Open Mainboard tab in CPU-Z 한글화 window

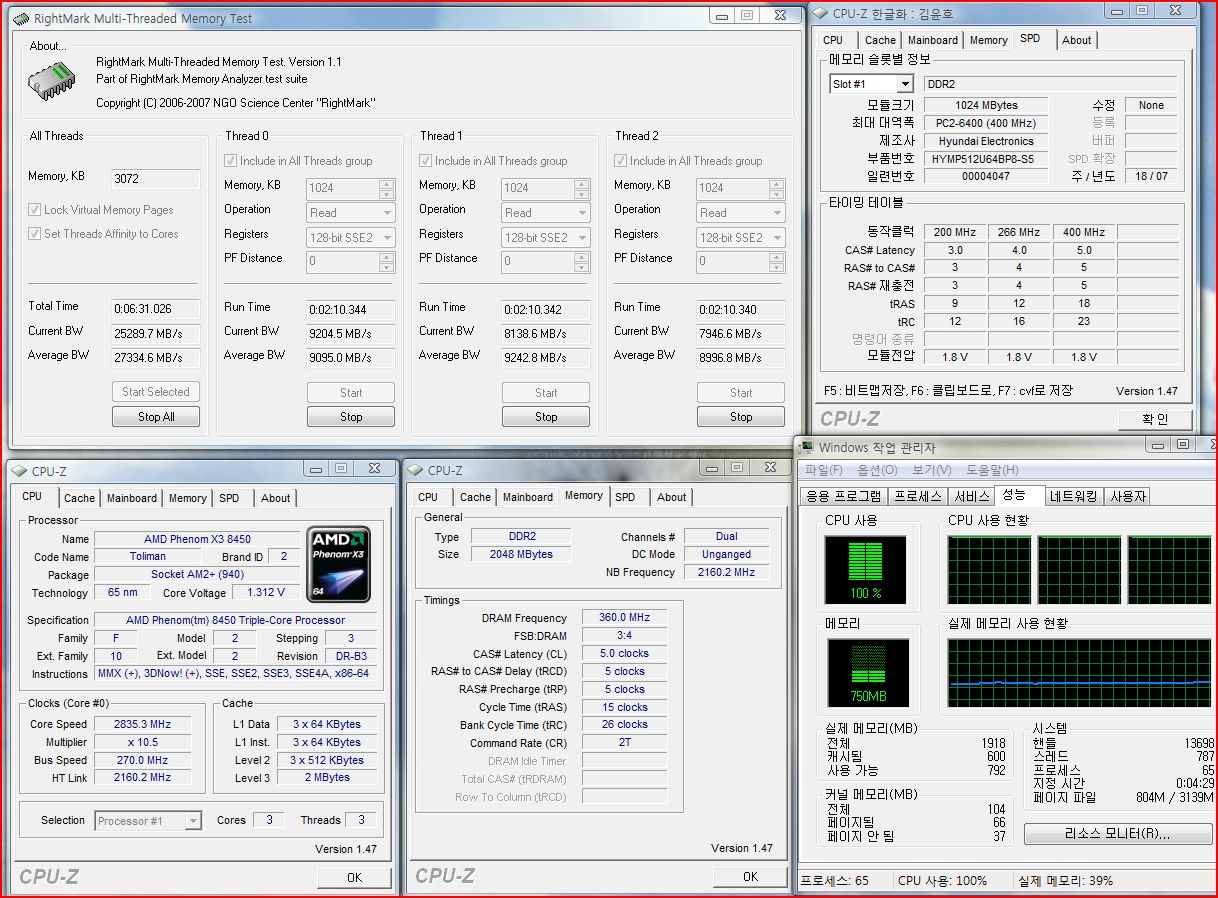click(x=933, y=40)
